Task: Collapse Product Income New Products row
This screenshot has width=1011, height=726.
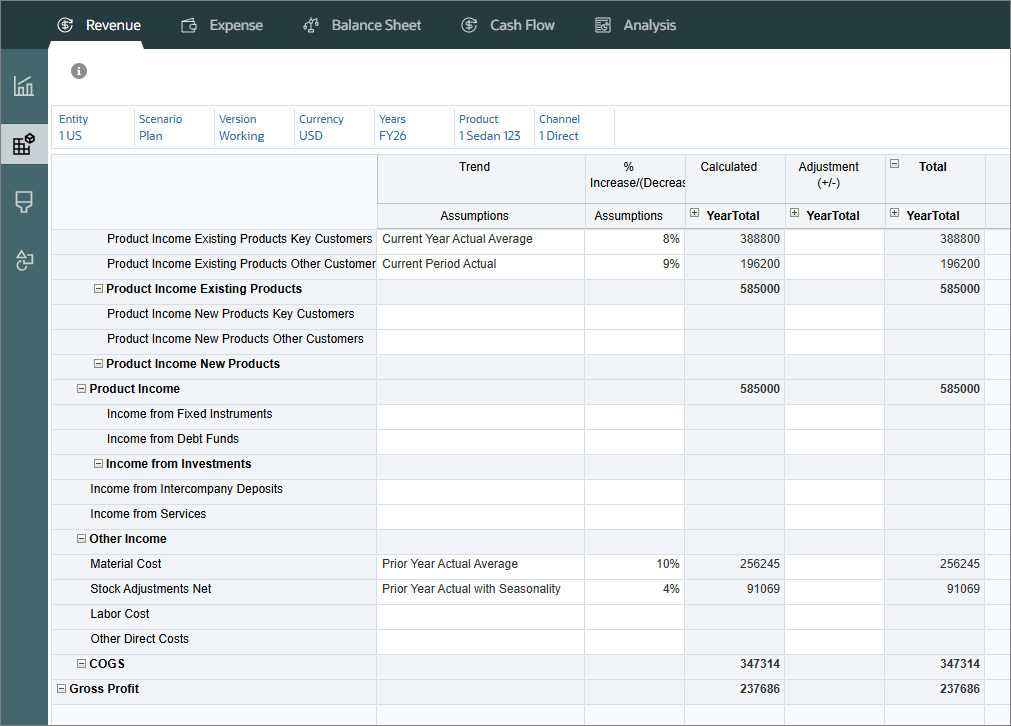Action: [x=99, y=363]
